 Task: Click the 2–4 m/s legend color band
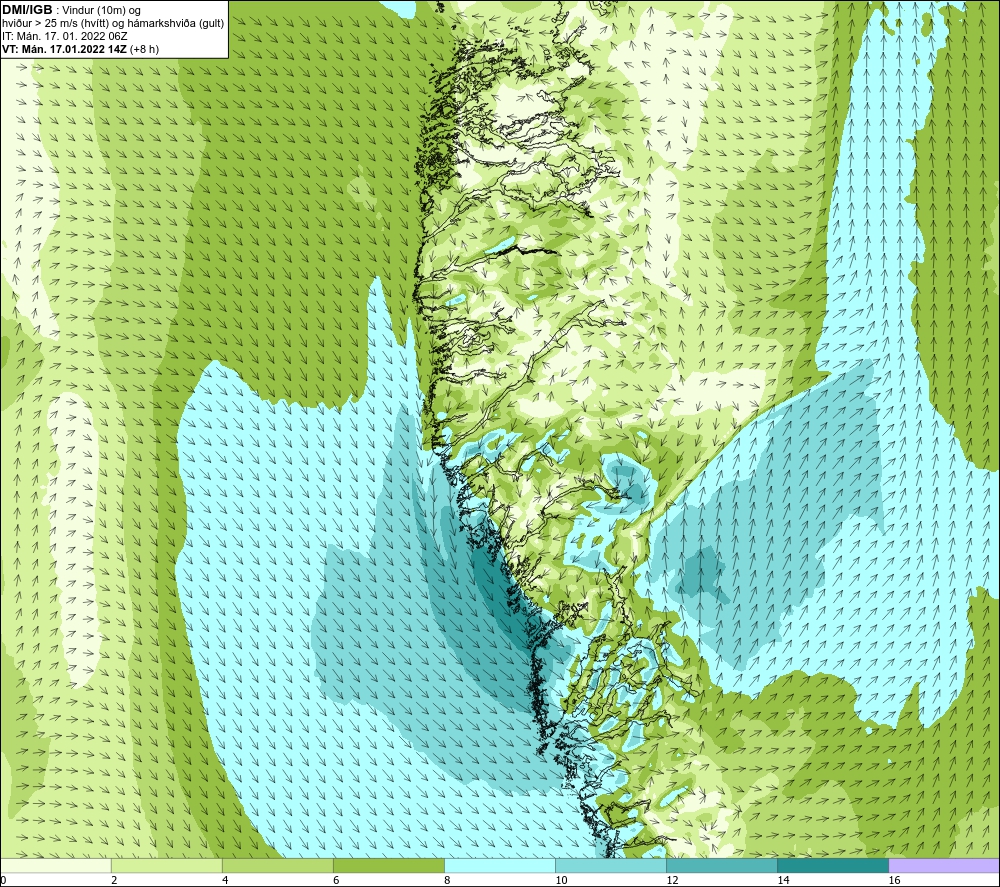(x=166, y=865)
